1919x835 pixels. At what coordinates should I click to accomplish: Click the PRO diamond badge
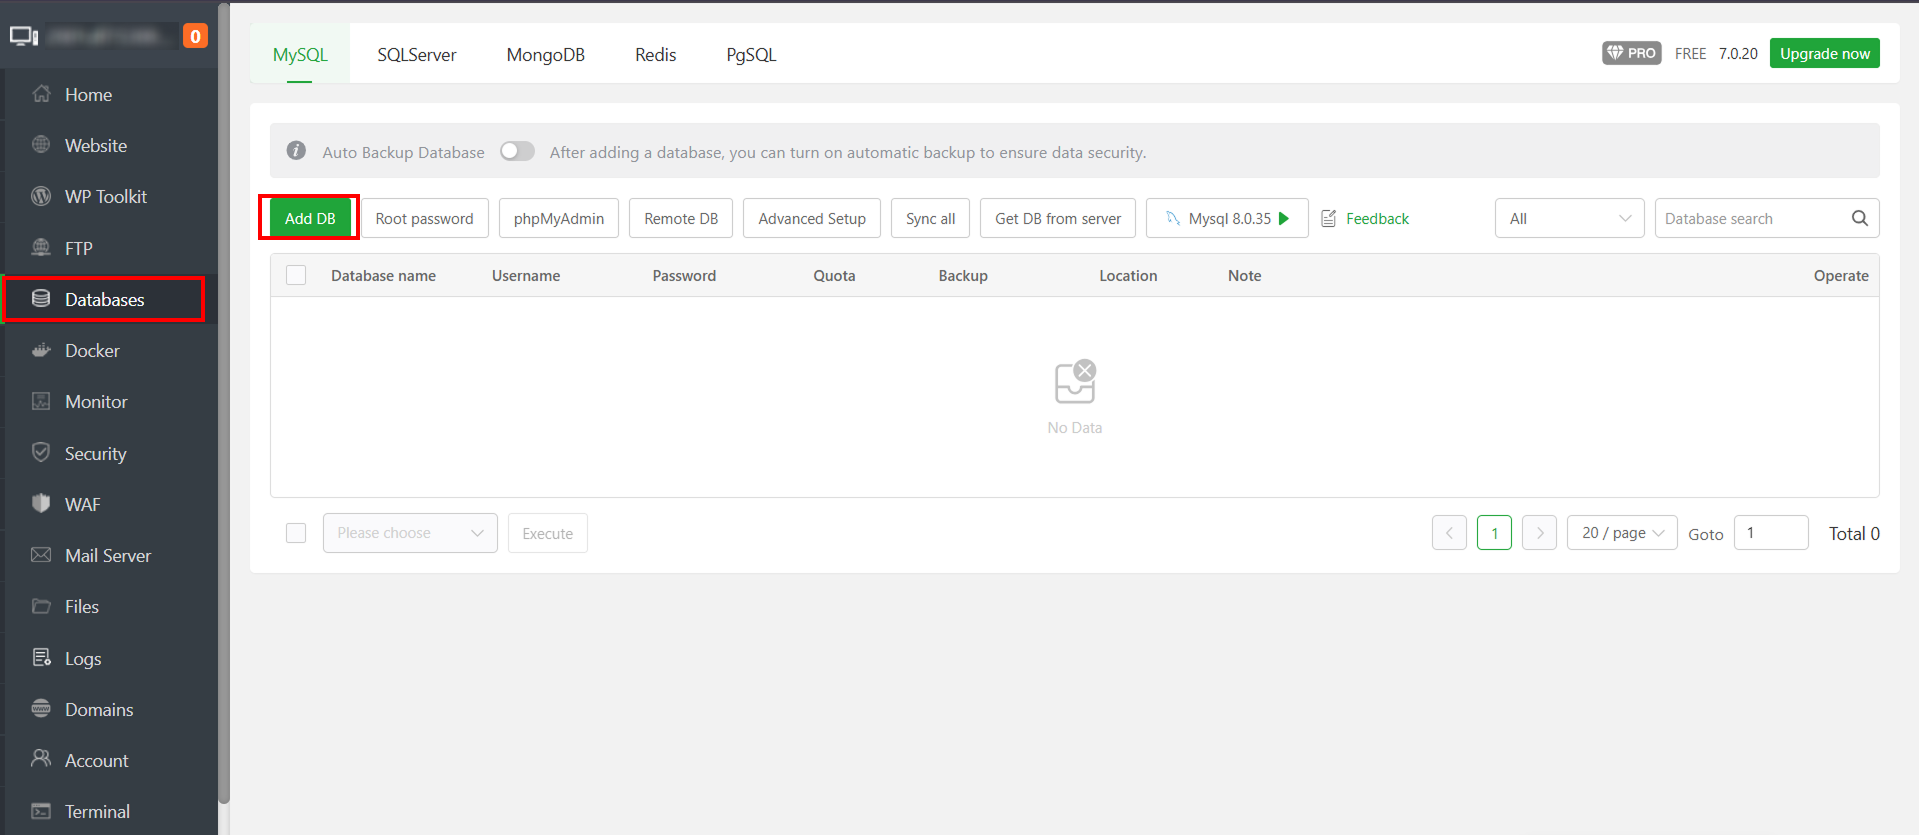pos(1632,53)
